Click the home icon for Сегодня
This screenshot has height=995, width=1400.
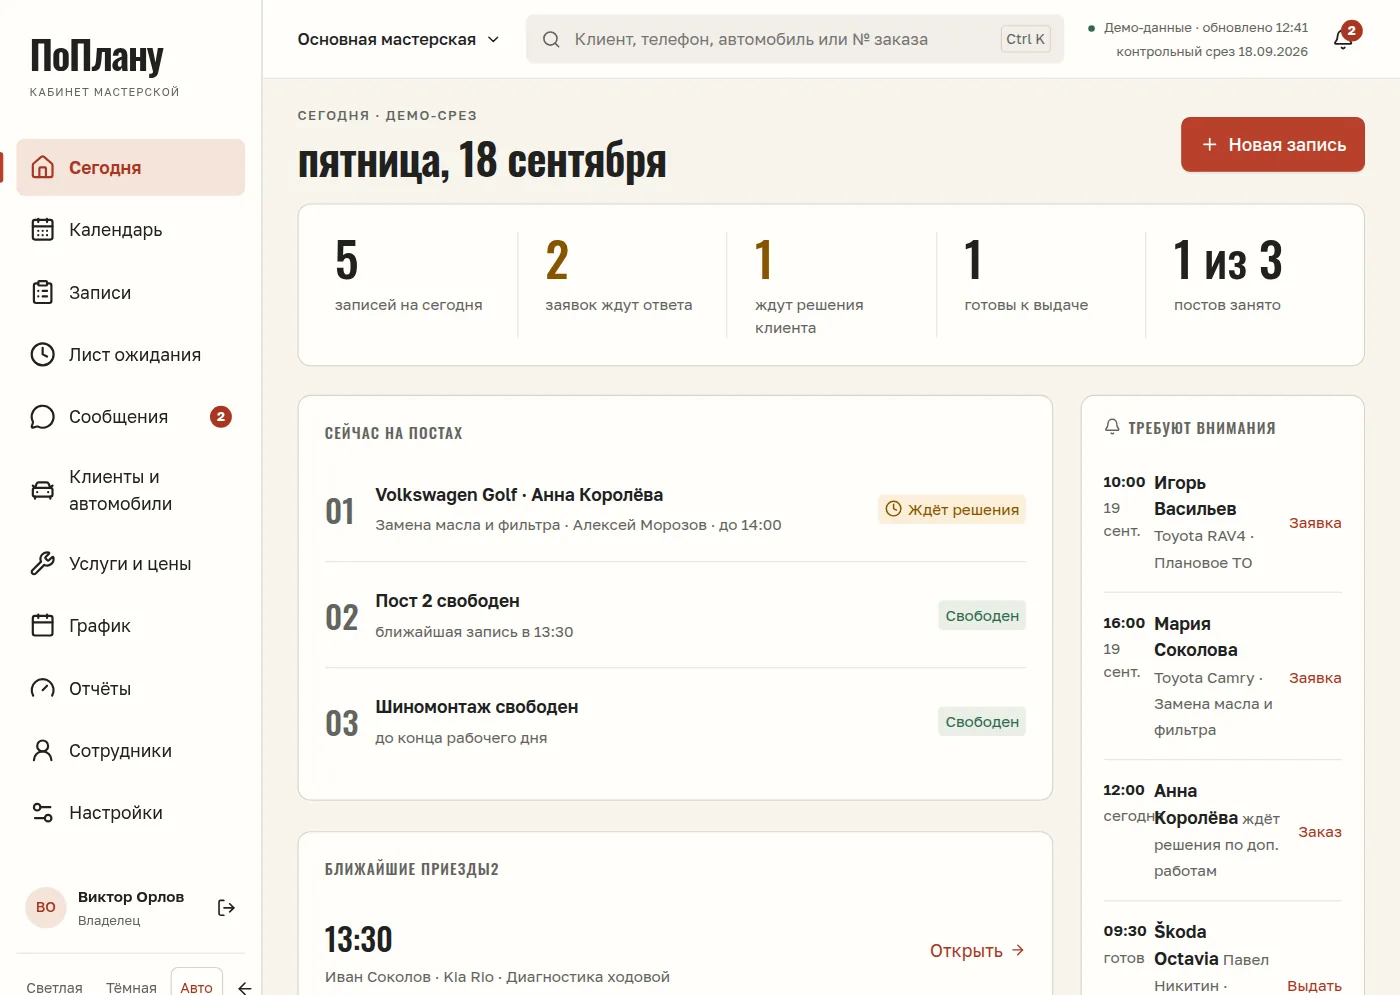(42, 167)
